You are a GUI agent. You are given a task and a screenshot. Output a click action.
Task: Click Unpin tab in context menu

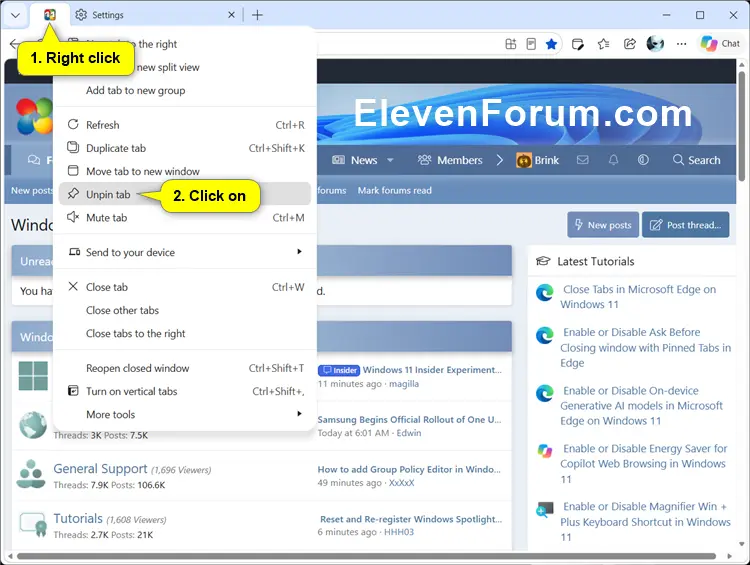coord(184,194)
